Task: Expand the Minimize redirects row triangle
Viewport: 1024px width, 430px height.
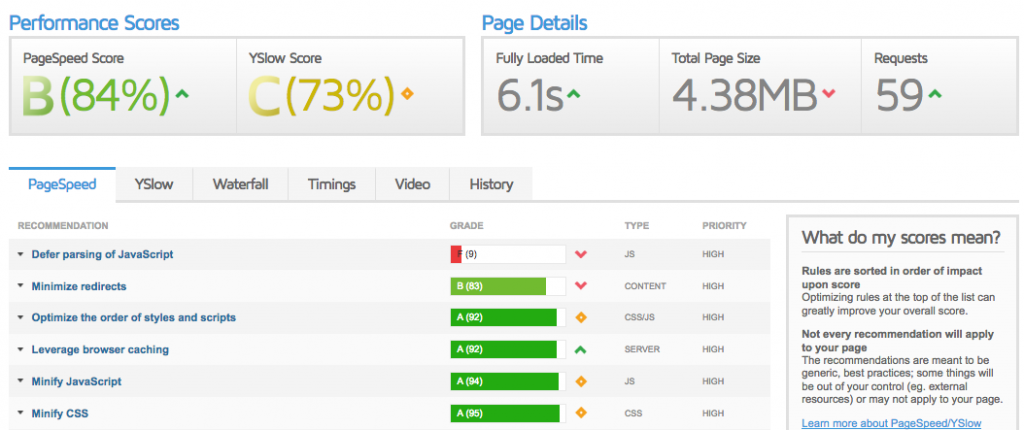Action: (x=20, y=287)
